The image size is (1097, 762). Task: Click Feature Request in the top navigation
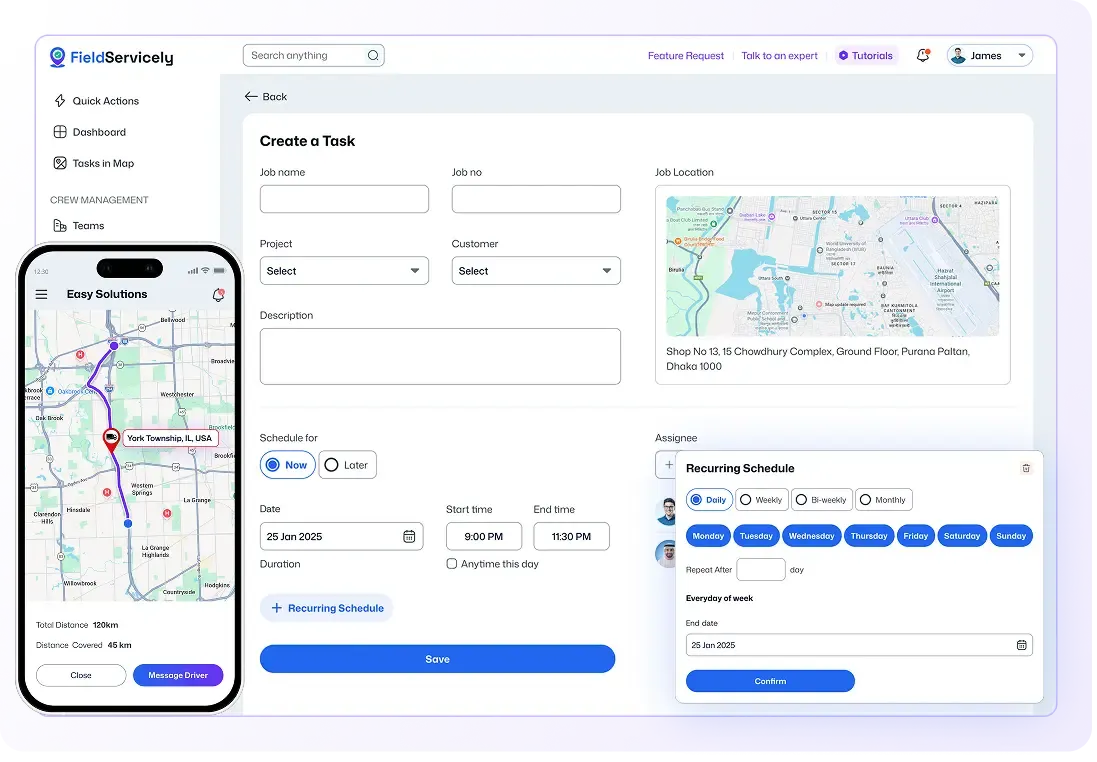(x=686, y=55)
